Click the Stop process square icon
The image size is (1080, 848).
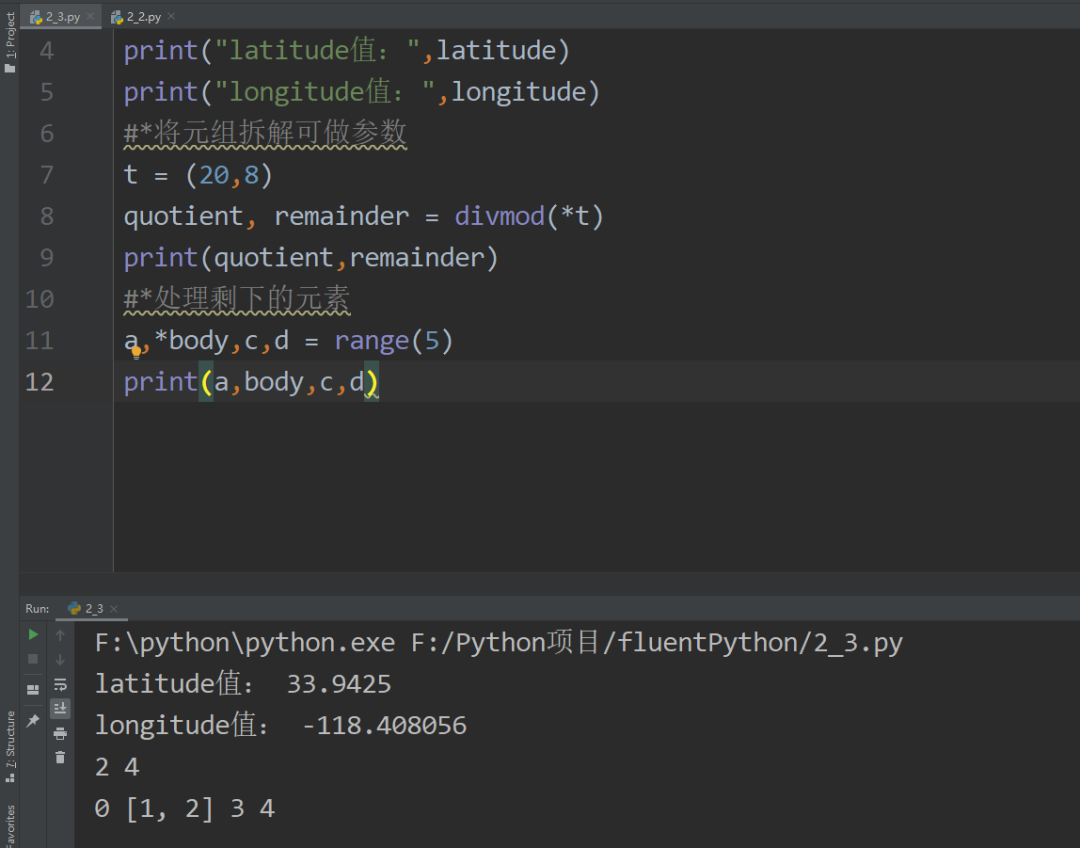pyautogui.click(x=32, y=659)
